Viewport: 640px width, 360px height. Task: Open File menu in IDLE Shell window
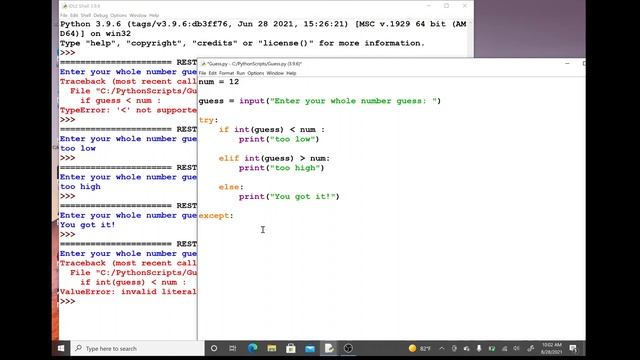click(64, 16)
